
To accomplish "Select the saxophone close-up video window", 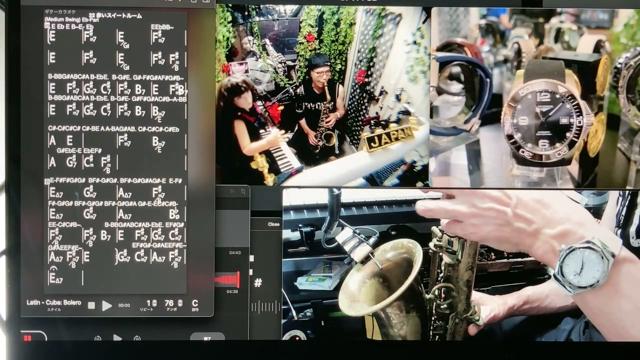I will 461,264.
